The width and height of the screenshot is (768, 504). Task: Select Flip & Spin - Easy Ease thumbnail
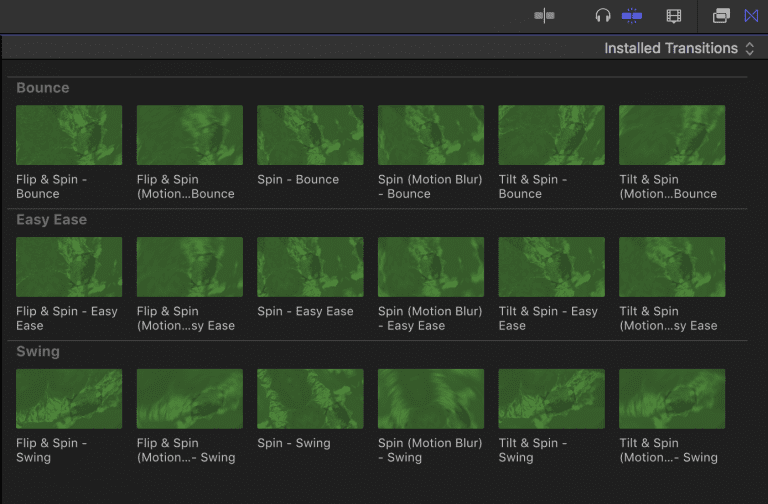69,267
